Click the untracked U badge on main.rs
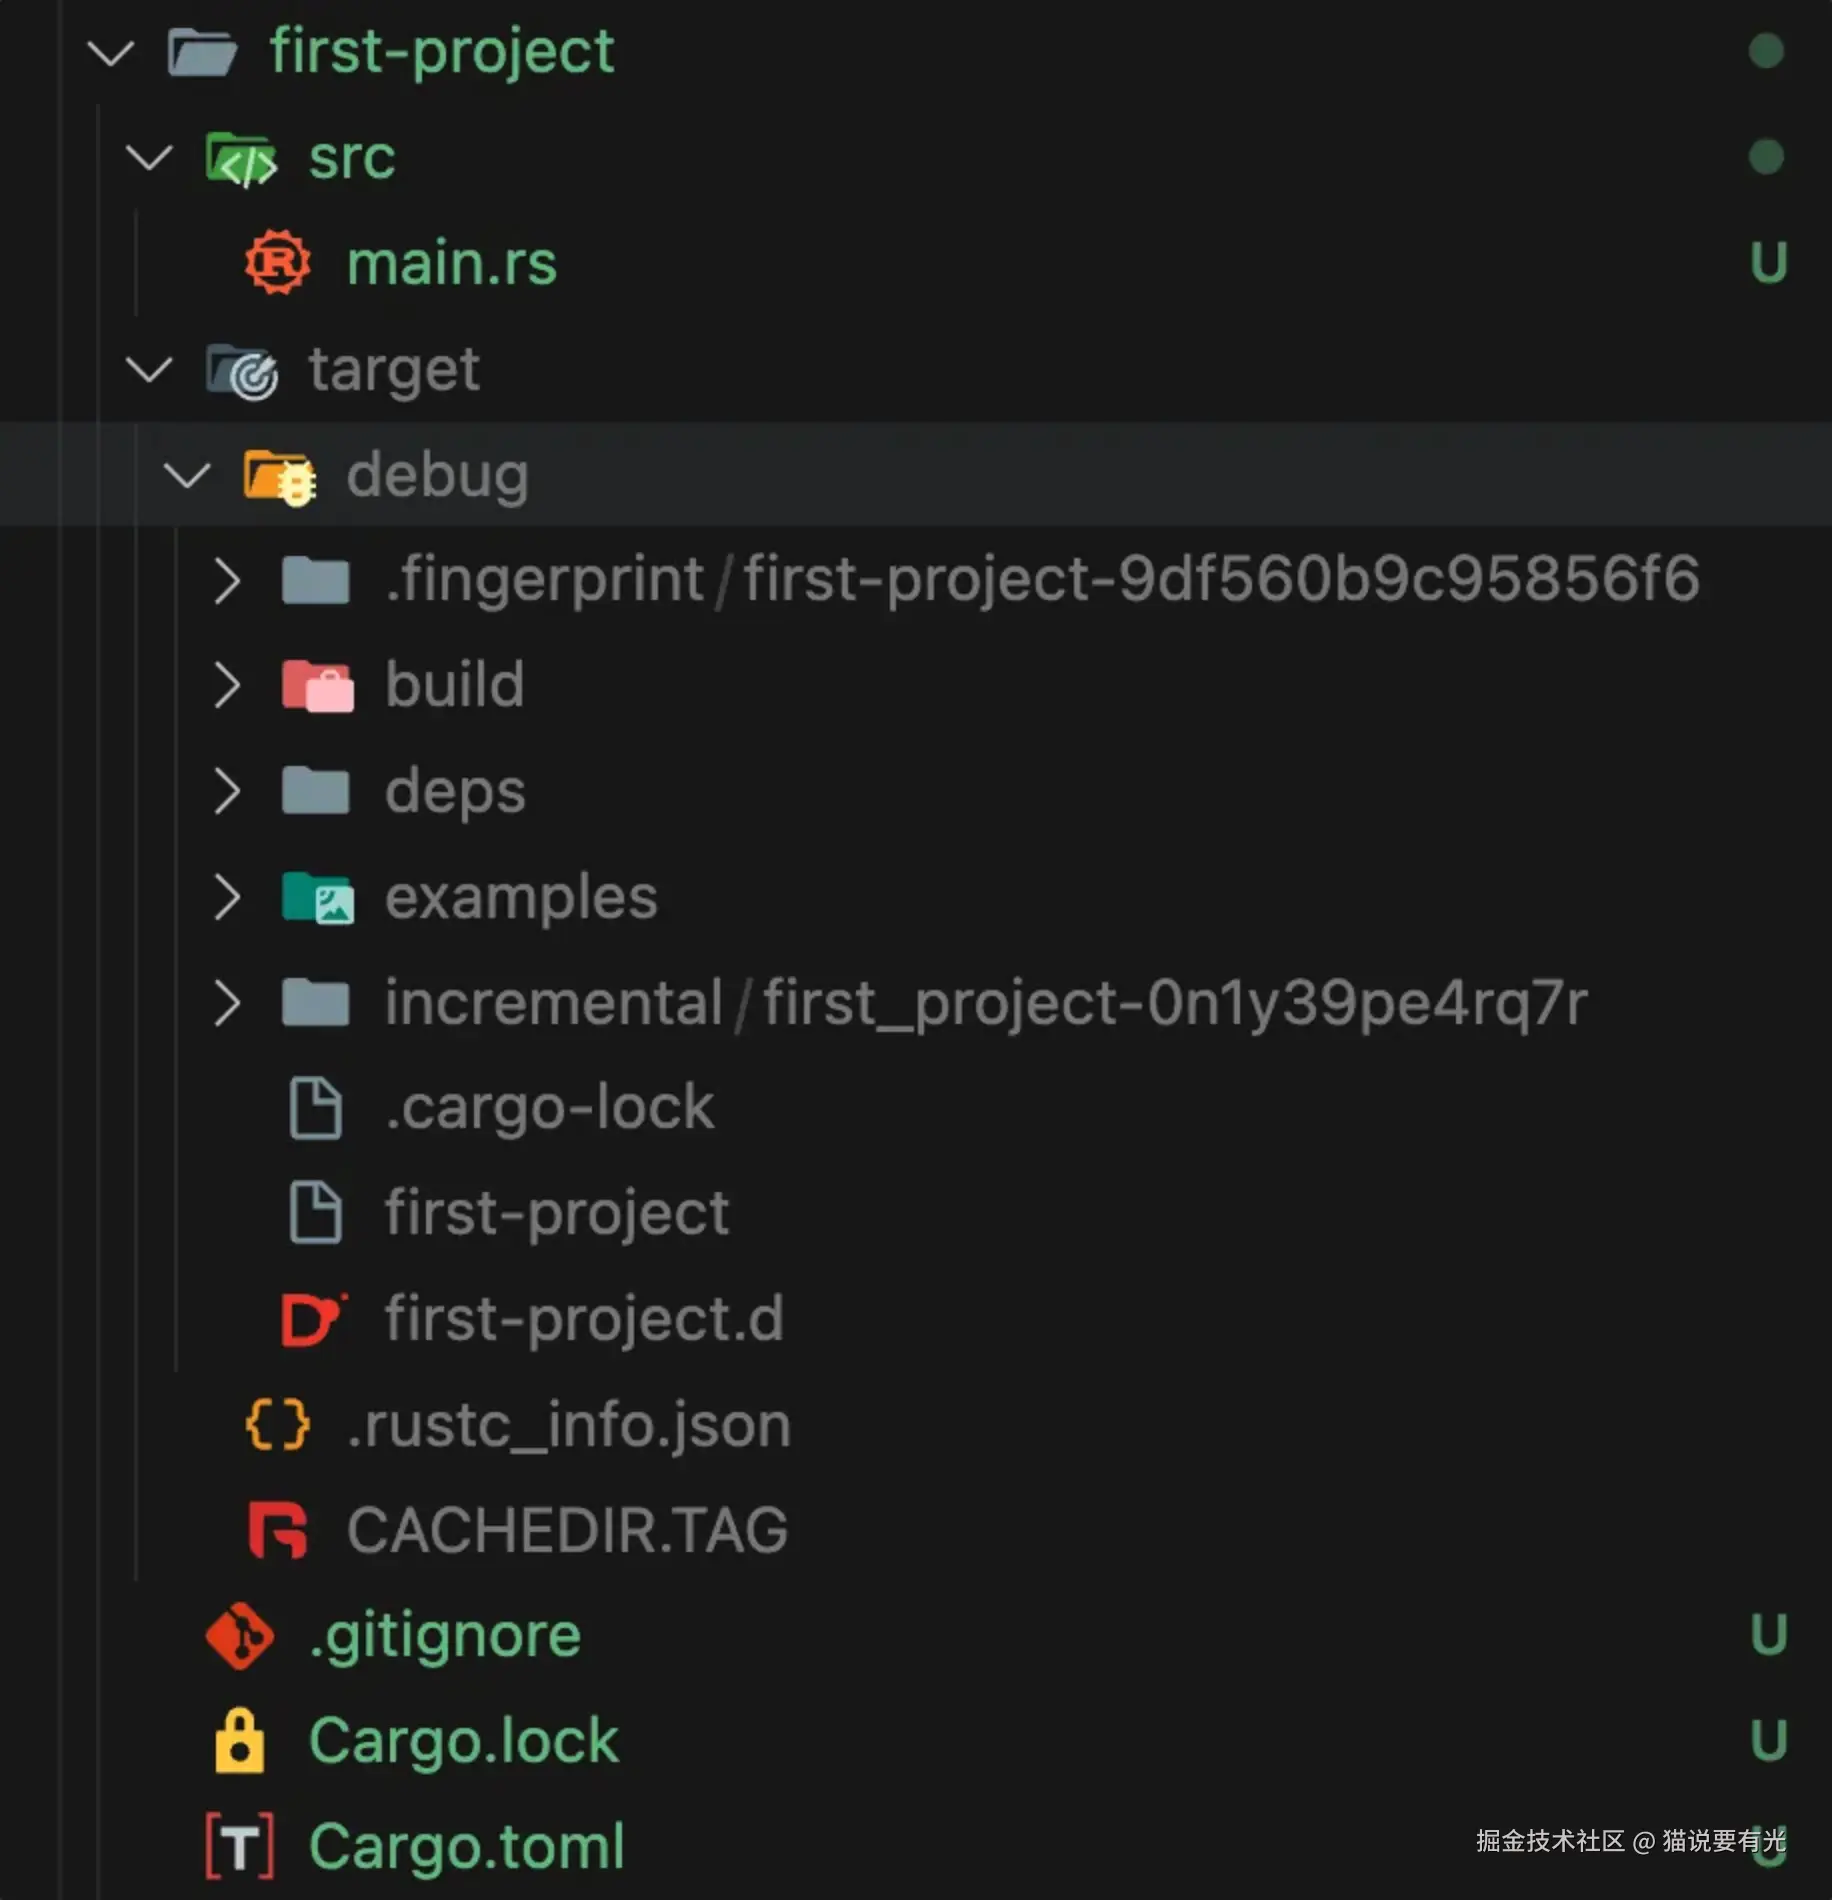This screenshot has height=1900, width=1832. [x=1768, y=263]
